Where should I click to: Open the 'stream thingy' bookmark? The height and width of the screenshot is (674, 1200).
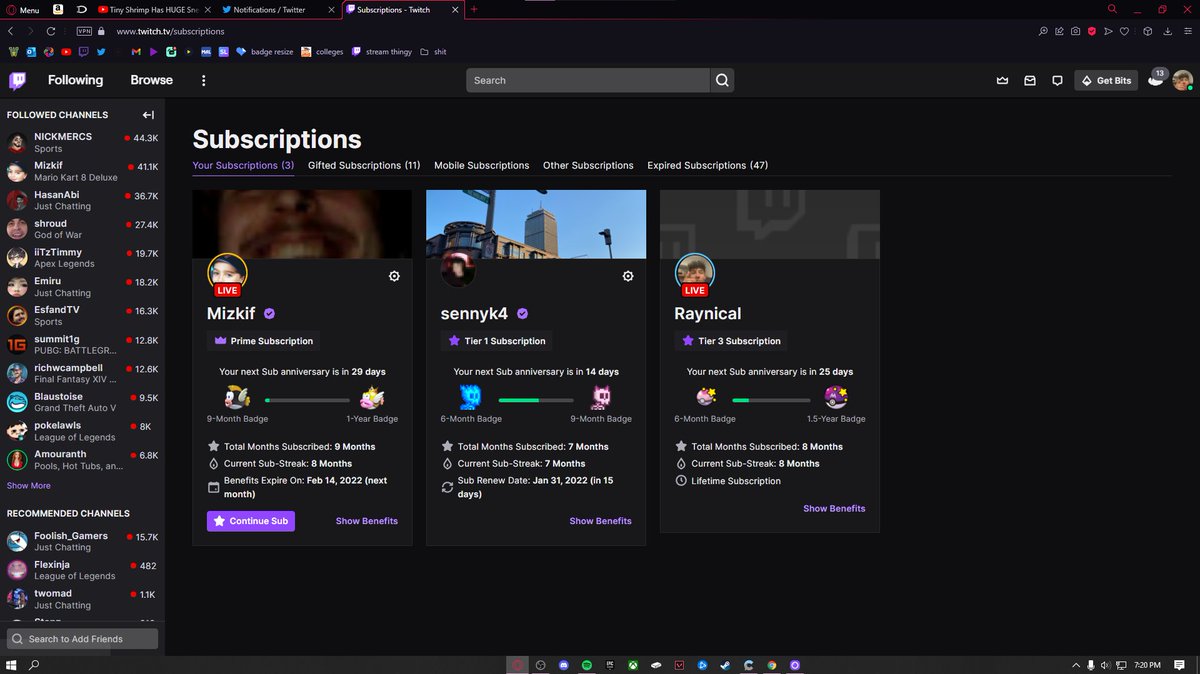point(382,51)
